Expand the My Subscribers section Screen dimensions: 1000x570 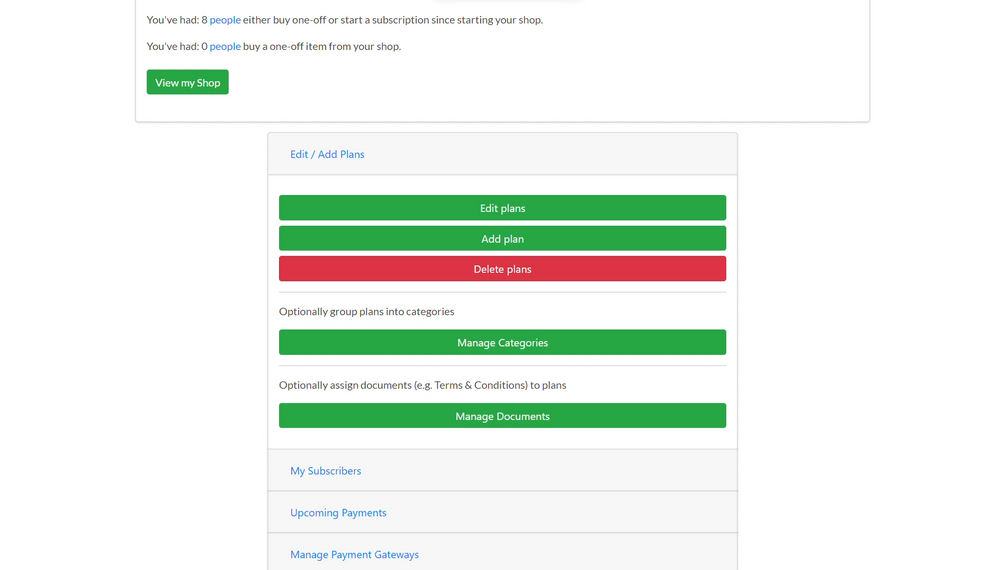click(325, 471)
